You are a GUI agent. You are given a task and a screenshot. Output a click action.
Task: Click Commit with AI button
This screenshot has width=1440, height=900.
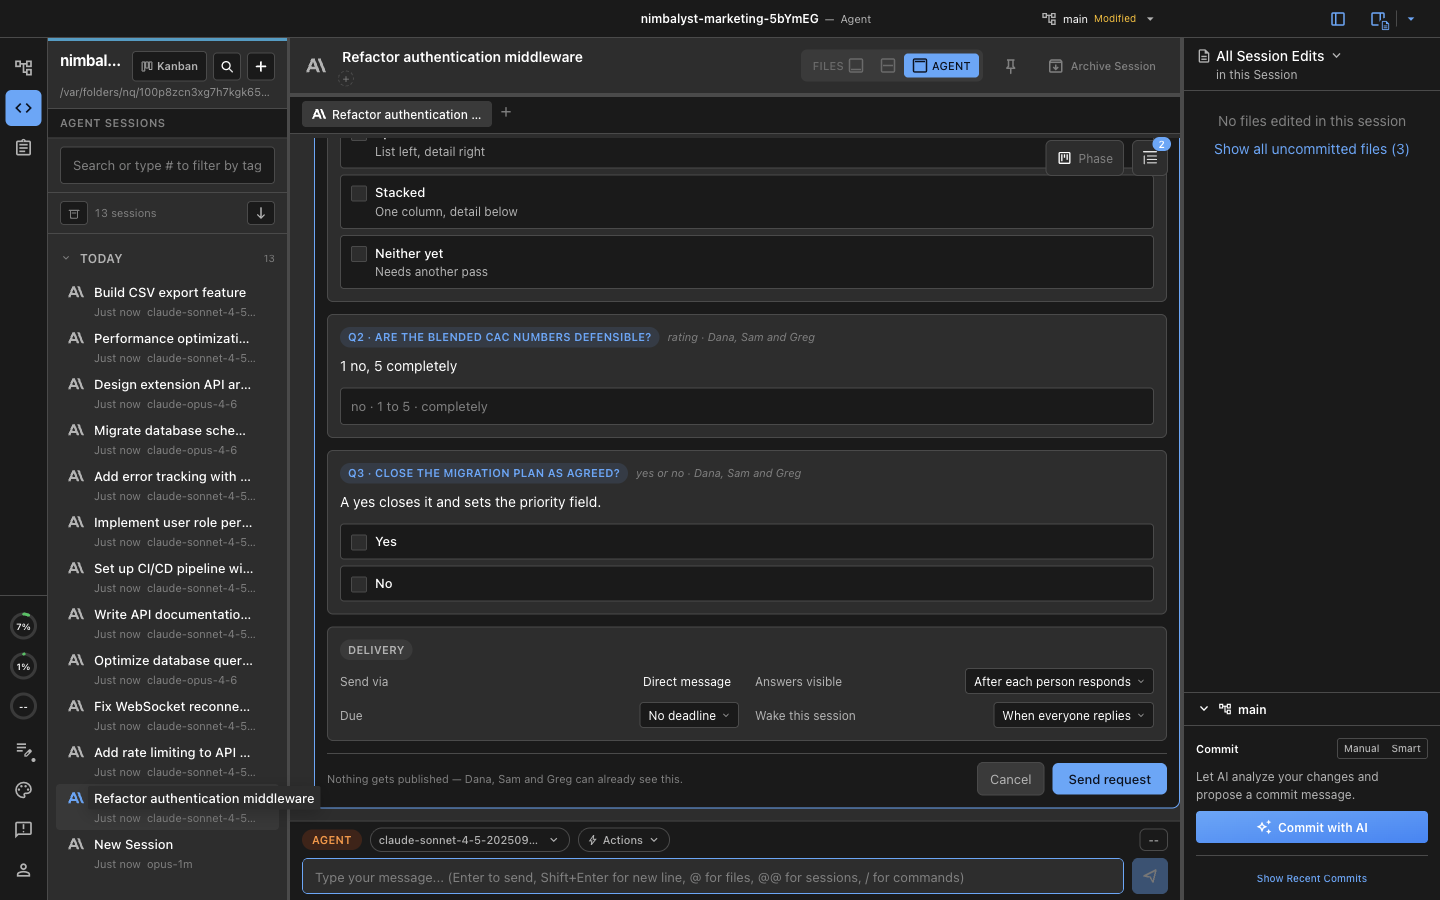[x=1311, y=827]
